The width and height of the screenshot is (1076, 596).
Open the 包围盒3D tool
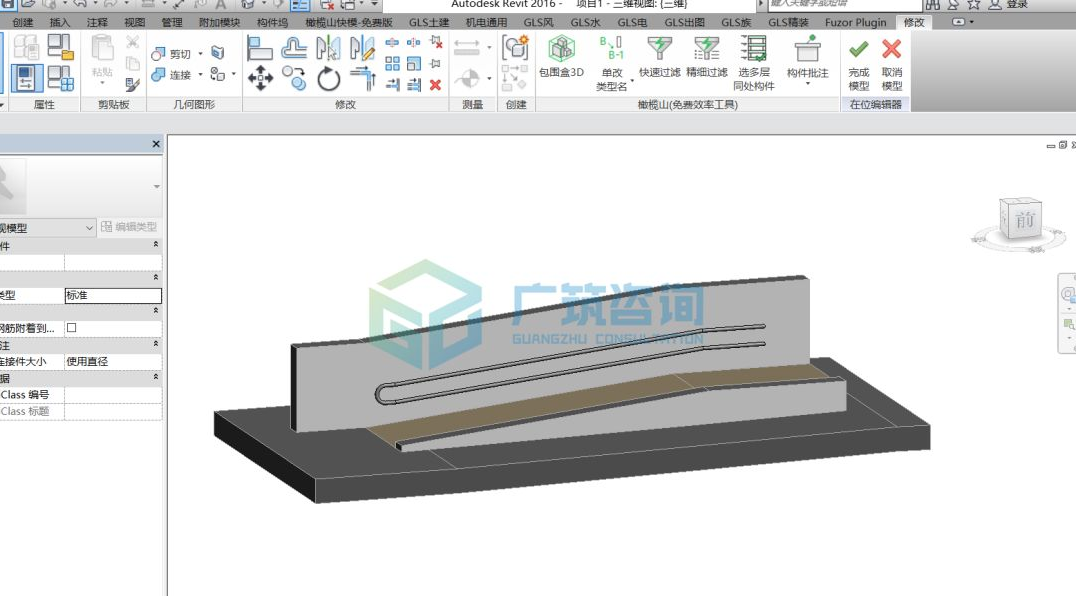pyautogui.click(x=561, y=57)
